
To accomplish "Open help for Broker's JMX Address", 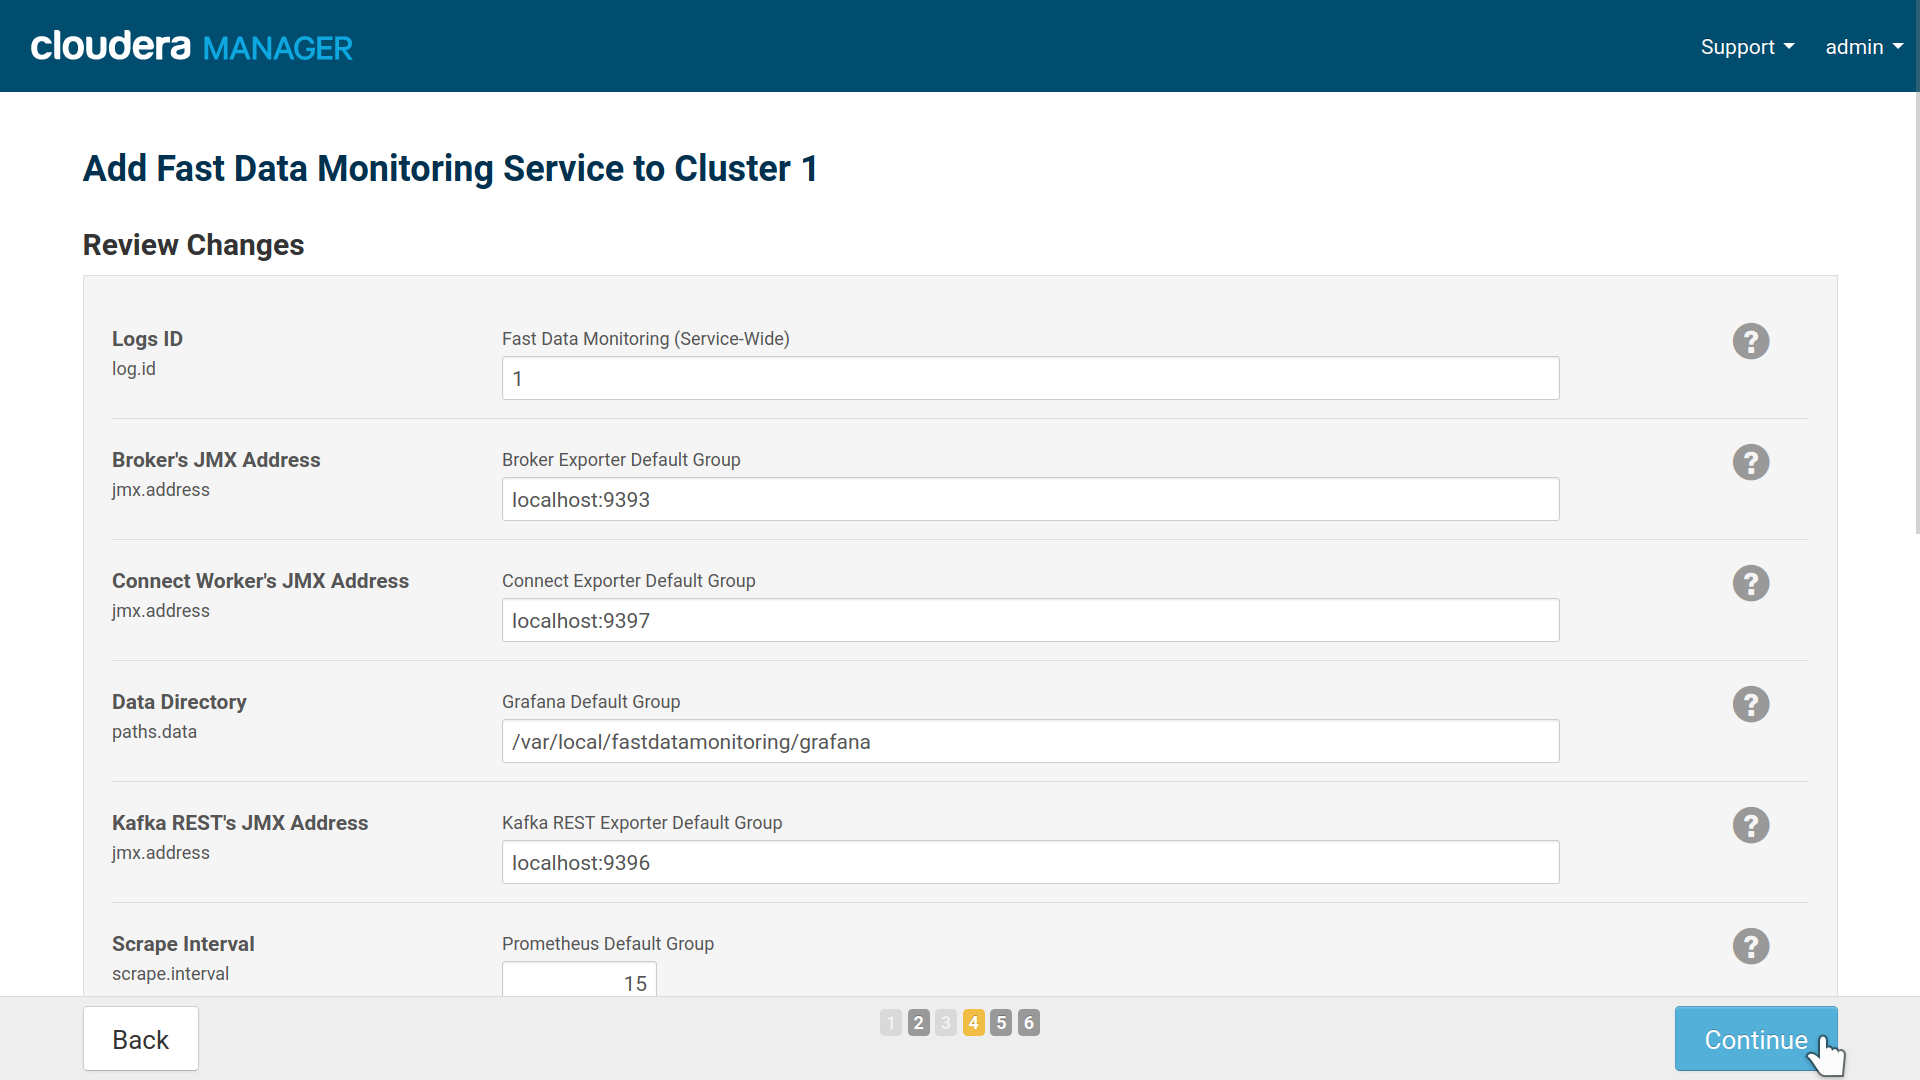I will [1751, 462].
